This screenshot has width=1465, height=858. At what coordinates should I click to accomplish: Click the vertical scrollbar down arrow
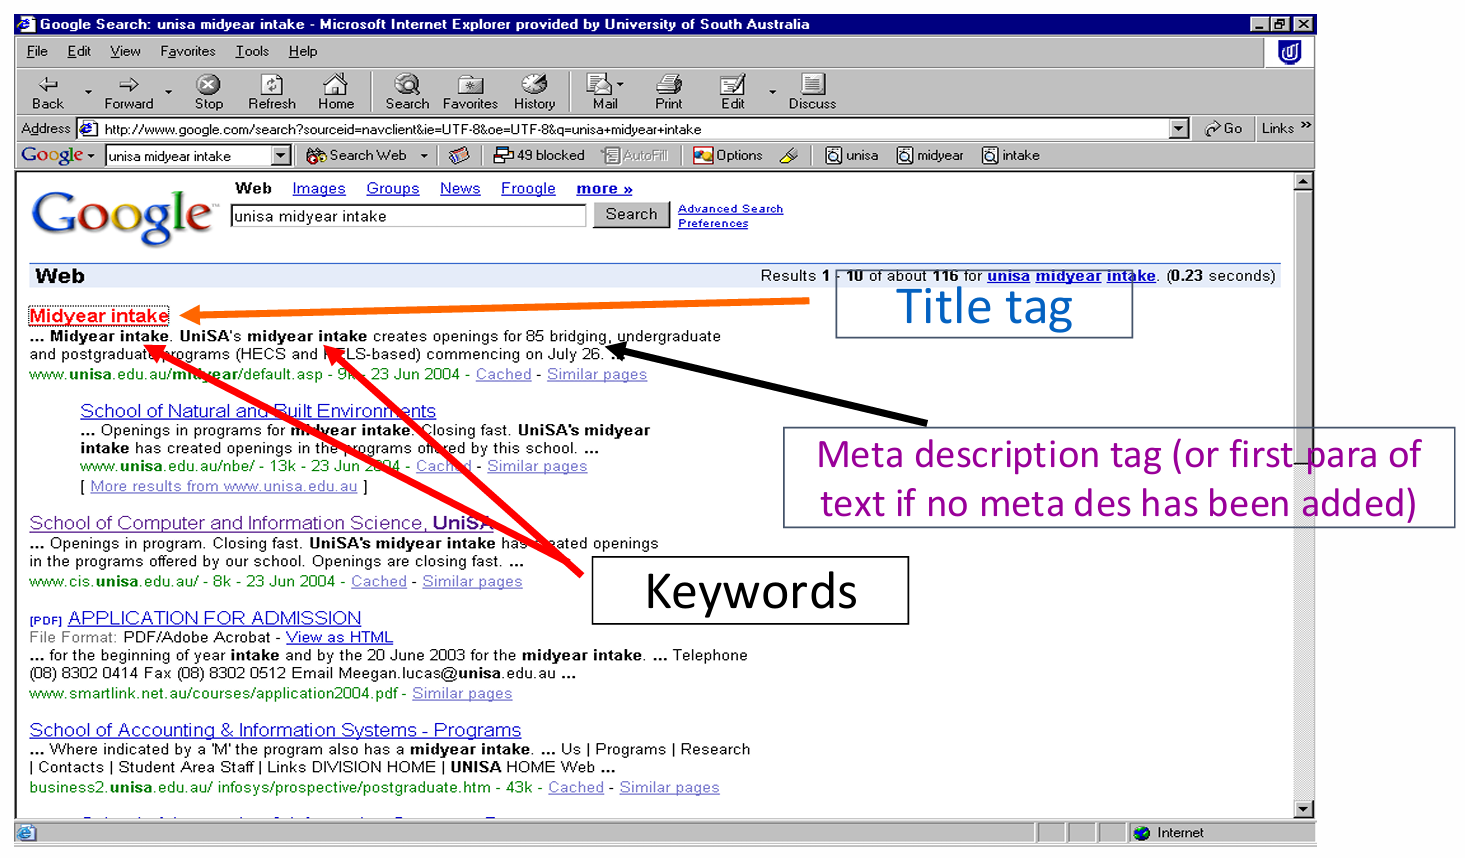[1303, 809]
